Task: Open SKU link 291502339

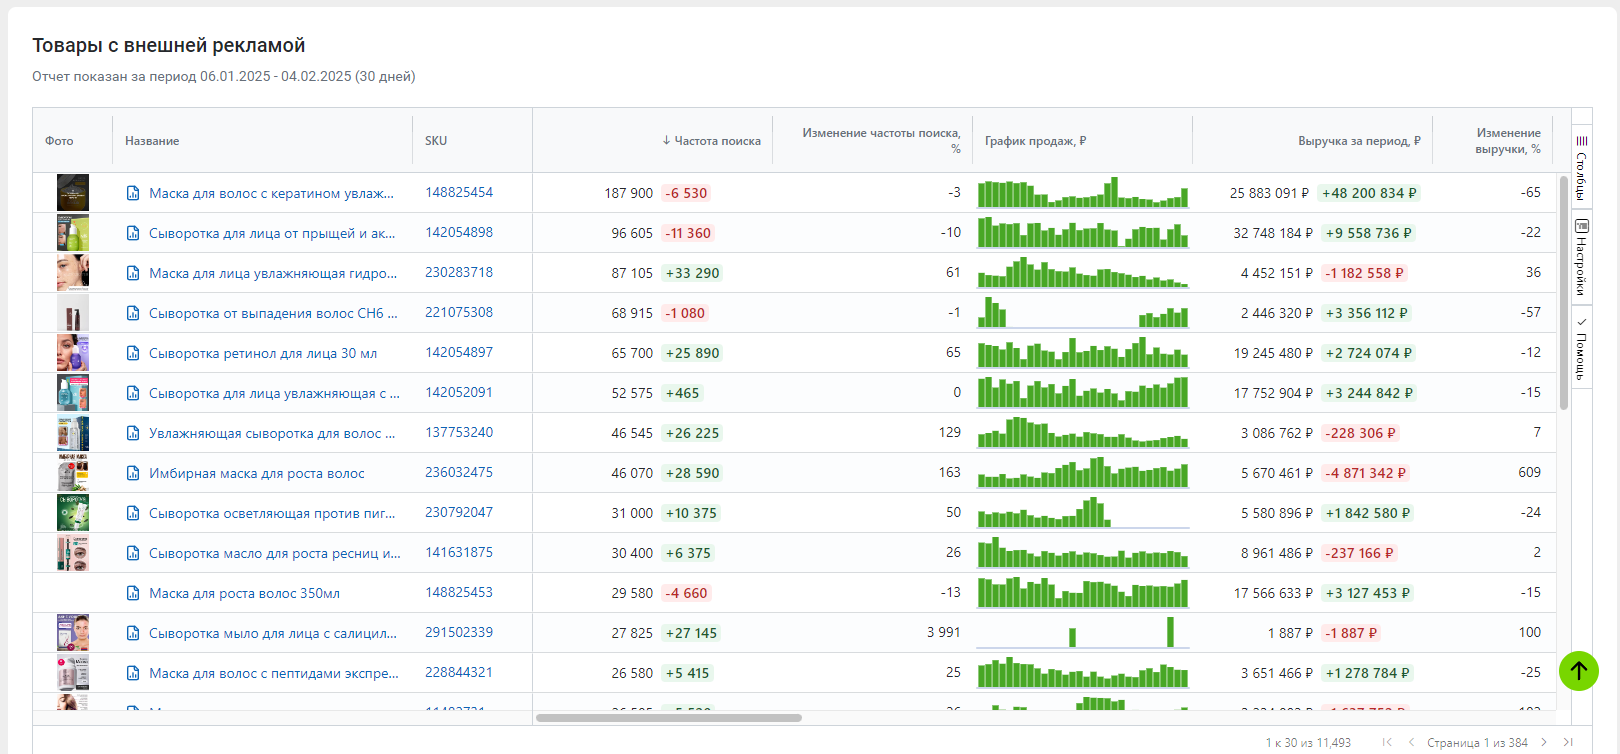Action: pyautogui.click(x=459, y=633)
